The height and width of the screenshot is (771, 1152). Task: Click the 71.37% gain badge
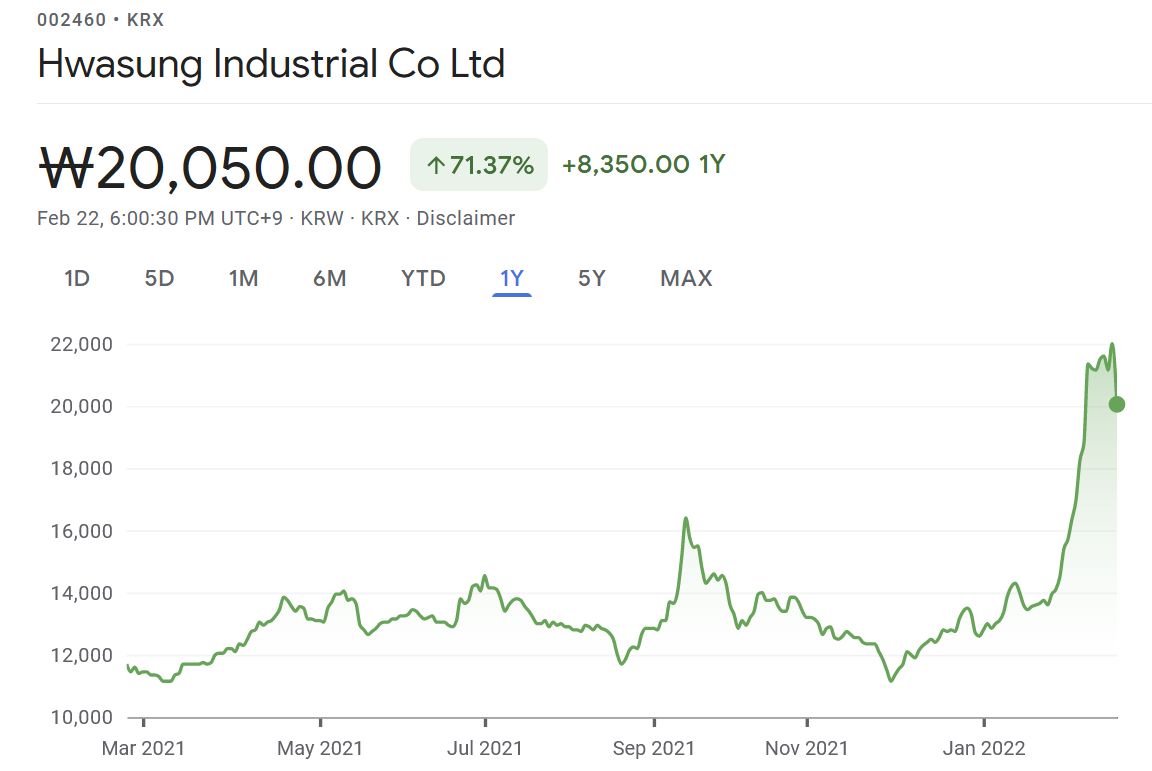pos(479,165)
